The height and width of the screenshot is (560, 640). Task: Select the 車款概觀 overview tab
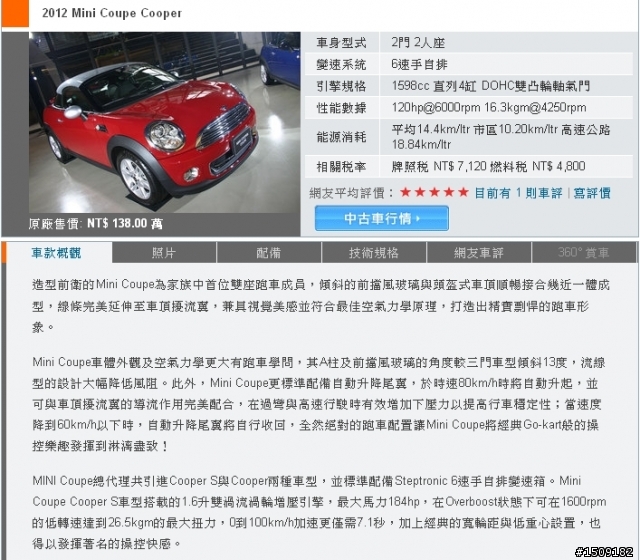point(57,253)
